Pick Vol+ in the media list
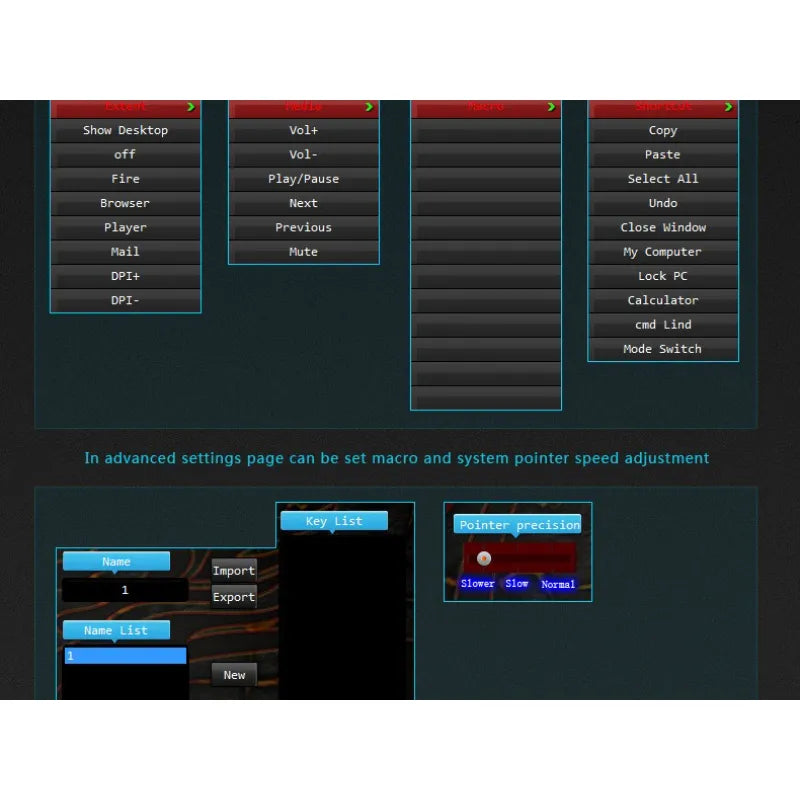 (x=303, y=130)
